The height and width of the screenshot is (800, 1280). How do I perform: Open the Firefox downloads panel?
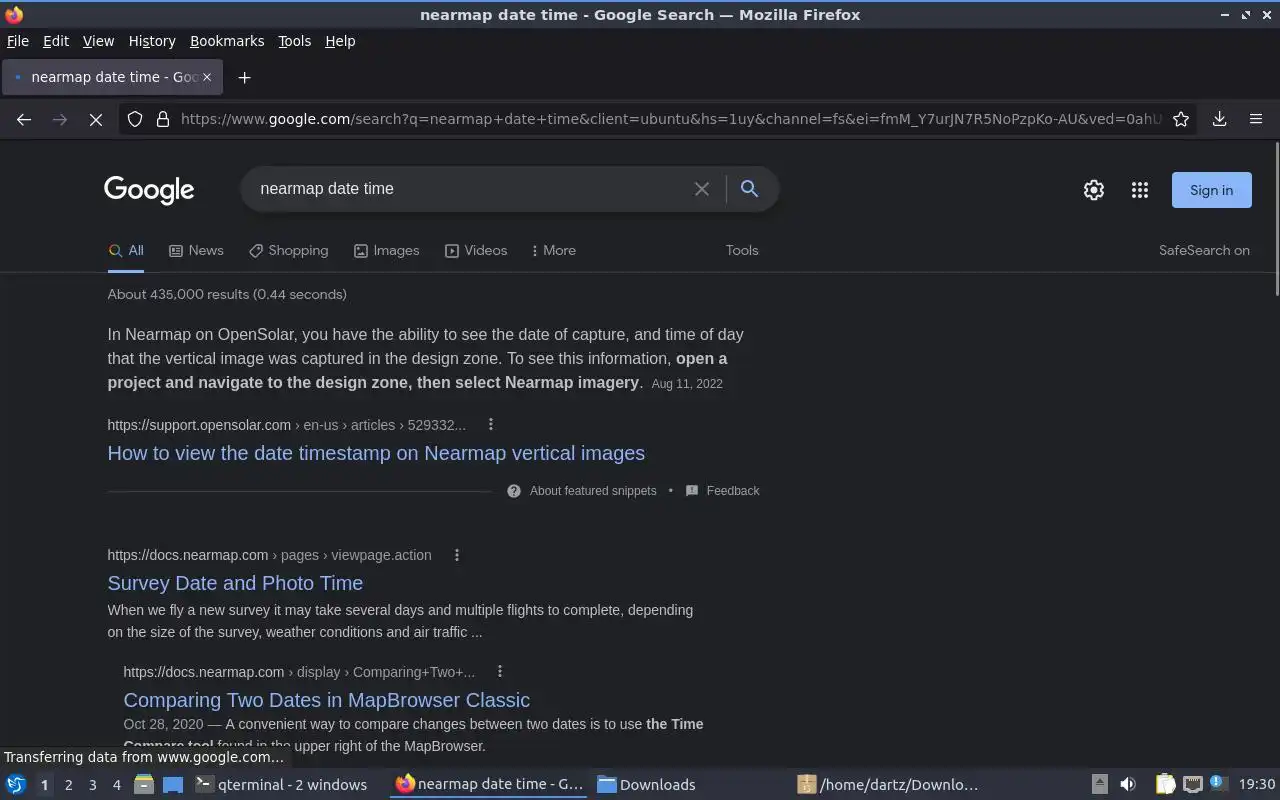(1220, 119)
